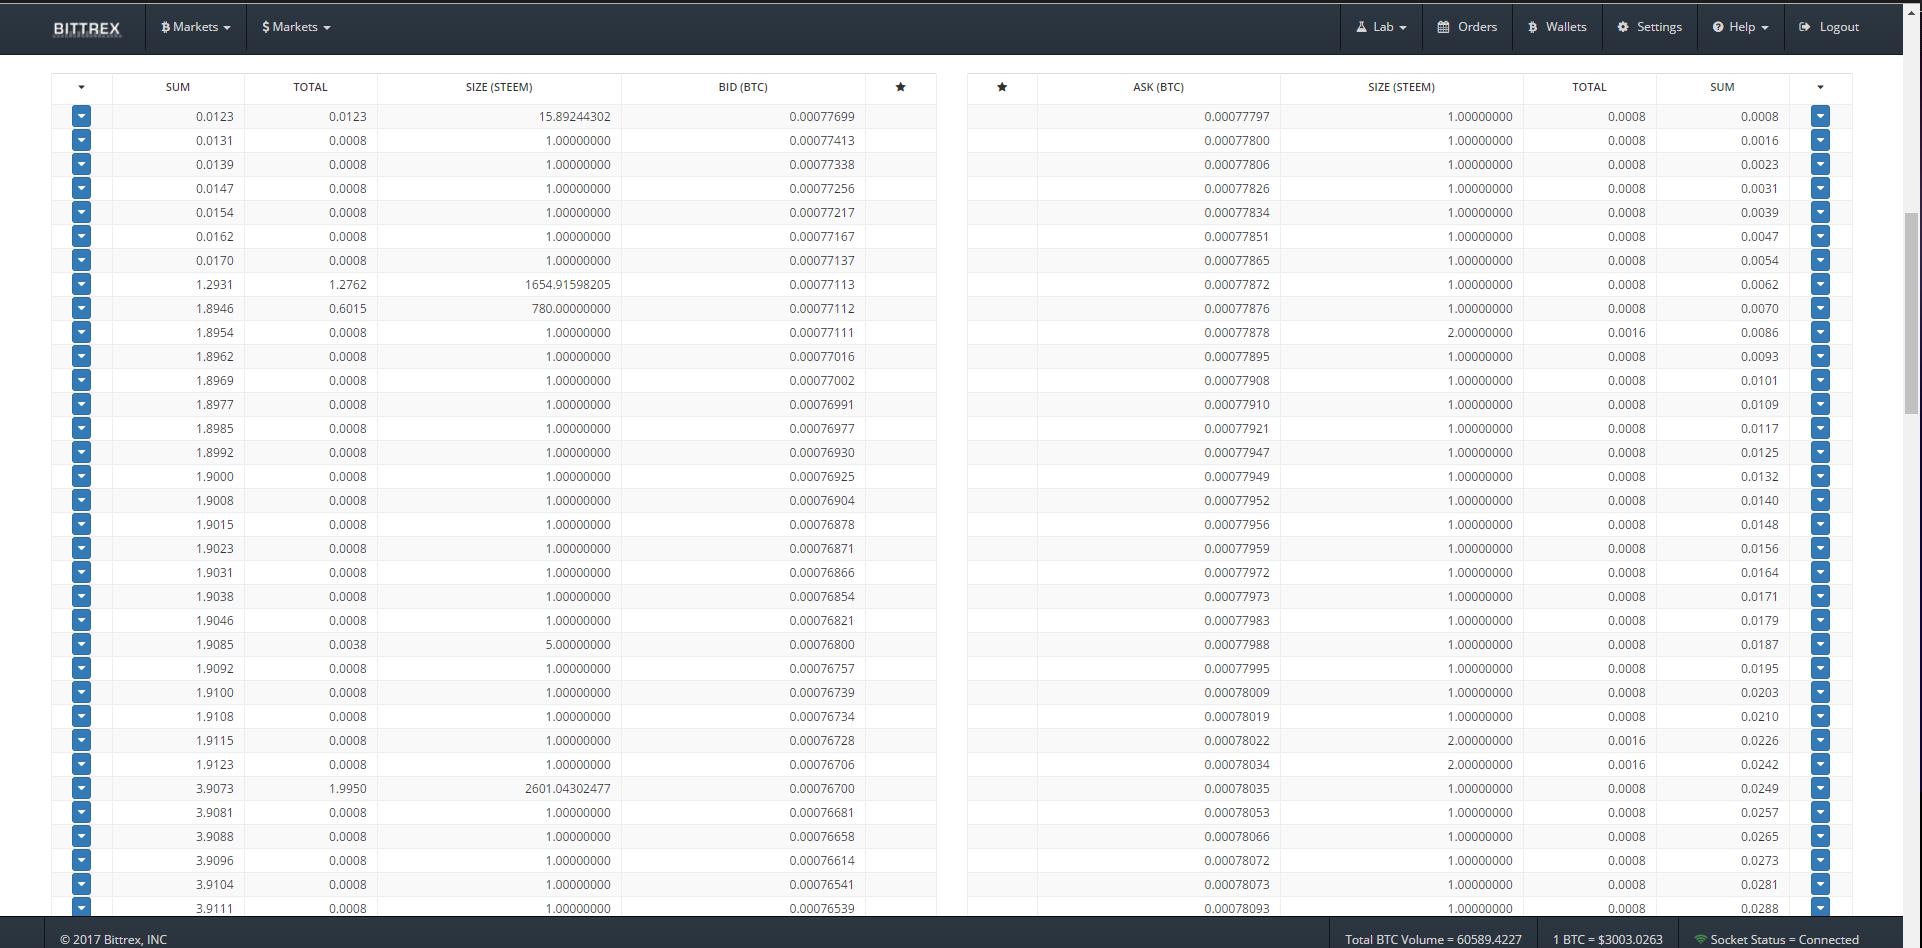The height and width of the screenshot is (948, 1922).
Task: Click the action button for ask 0.00078053
Action: [1820, 812]
